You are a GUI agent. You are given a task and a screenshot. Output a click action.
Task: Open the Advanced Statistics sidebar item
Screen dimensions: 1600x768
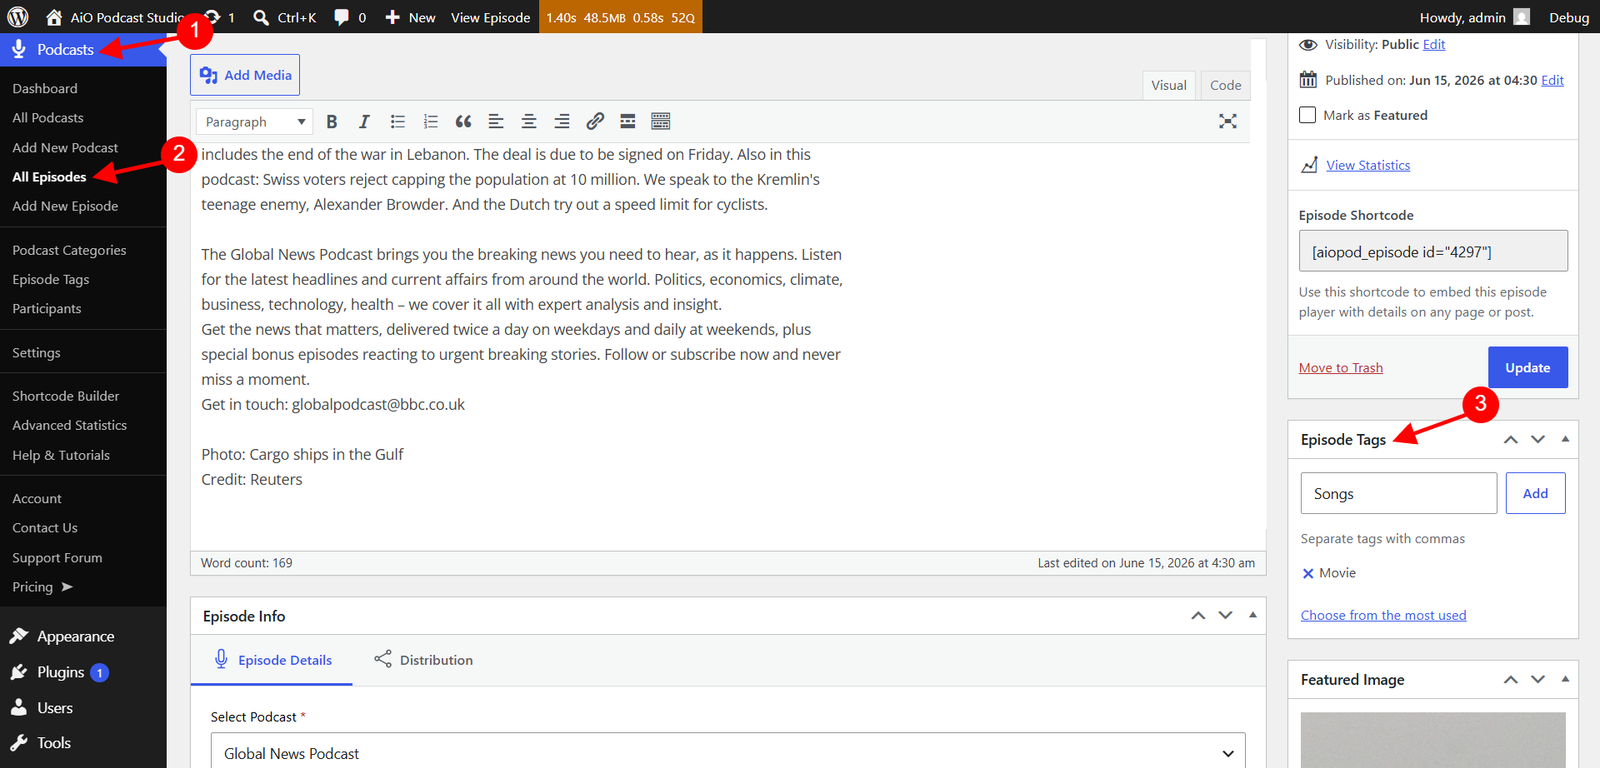pos(69,425)
